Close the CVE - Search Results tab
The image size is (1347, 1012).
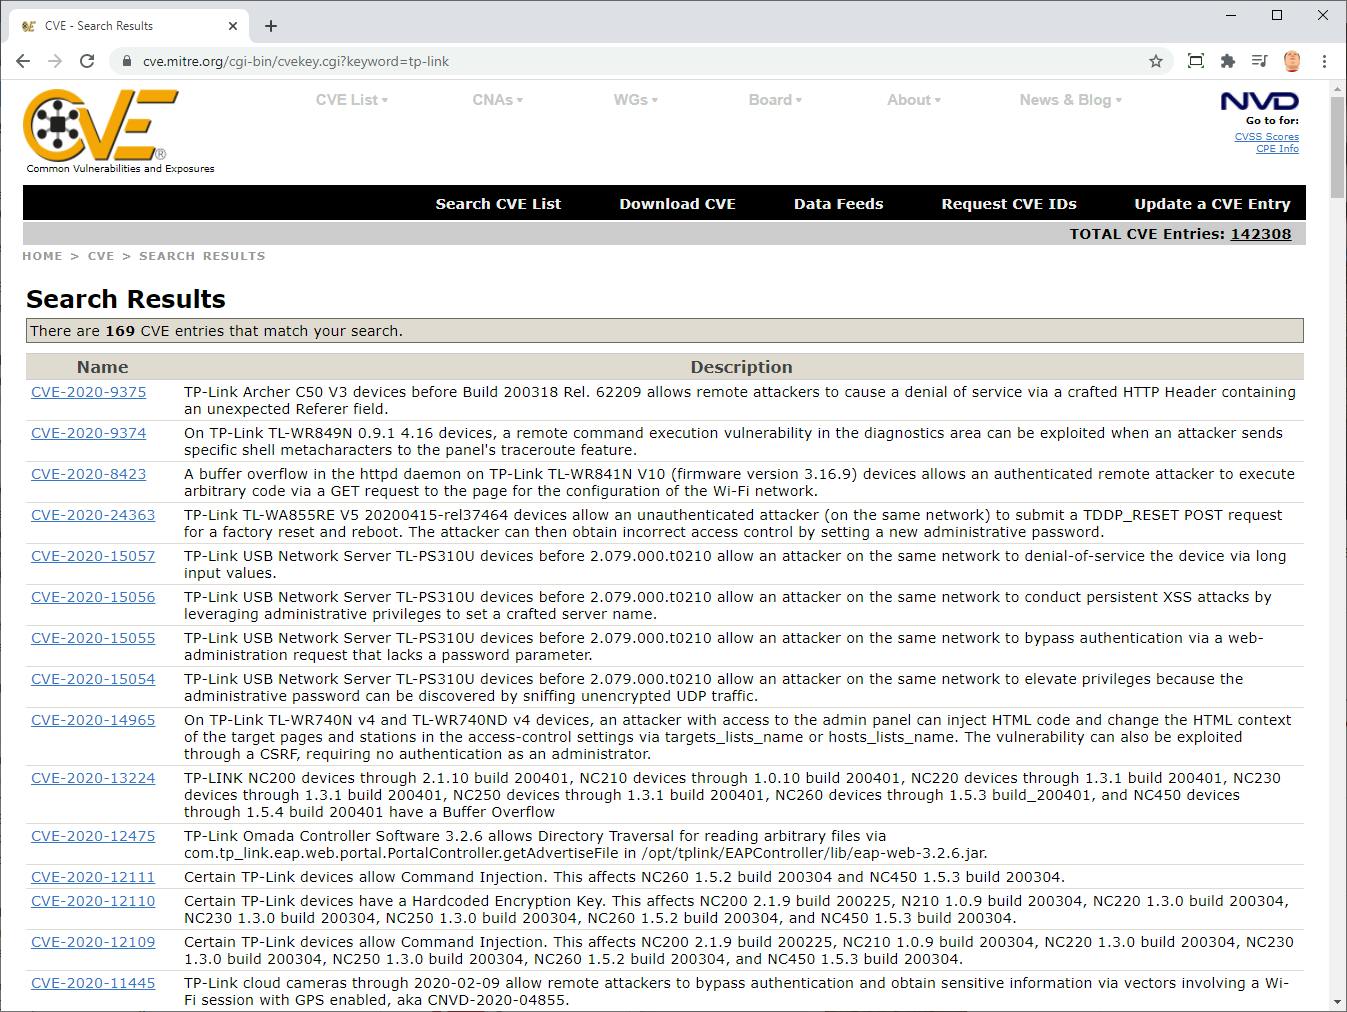click(234, 26)
